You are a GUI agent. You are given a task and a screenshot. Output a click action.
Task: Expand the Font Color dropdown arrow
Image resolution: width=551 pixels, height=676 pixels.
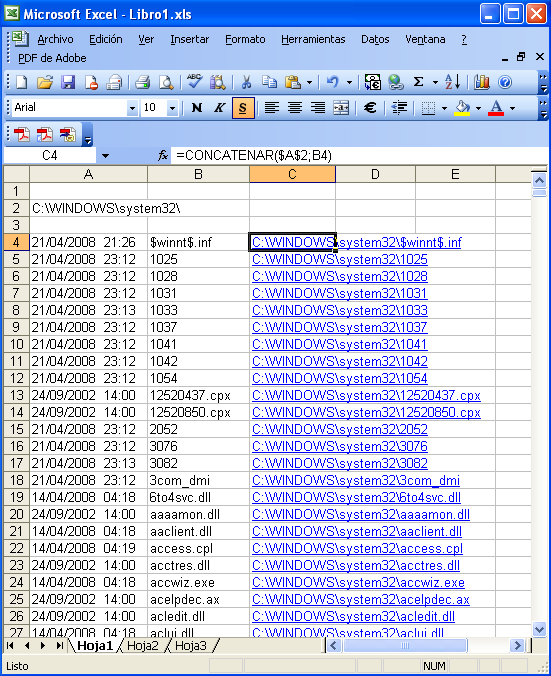pos(512,108)
